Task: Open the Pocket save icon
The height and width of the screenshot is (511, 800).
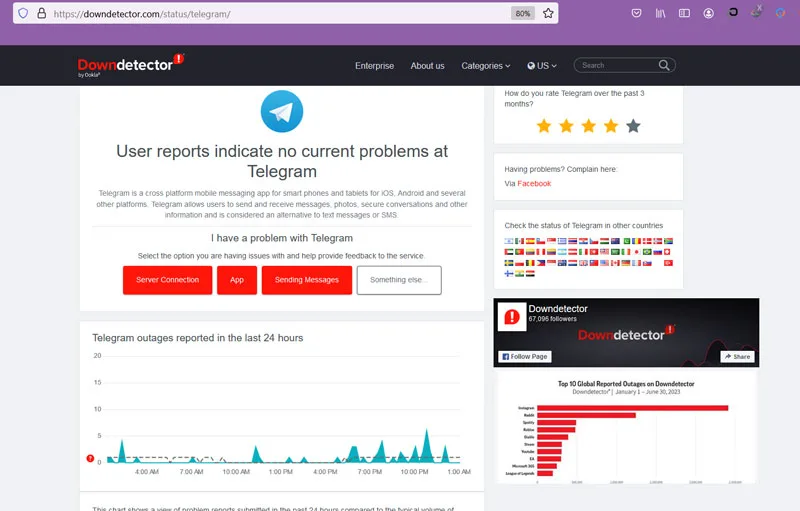Action: [636, 13]
